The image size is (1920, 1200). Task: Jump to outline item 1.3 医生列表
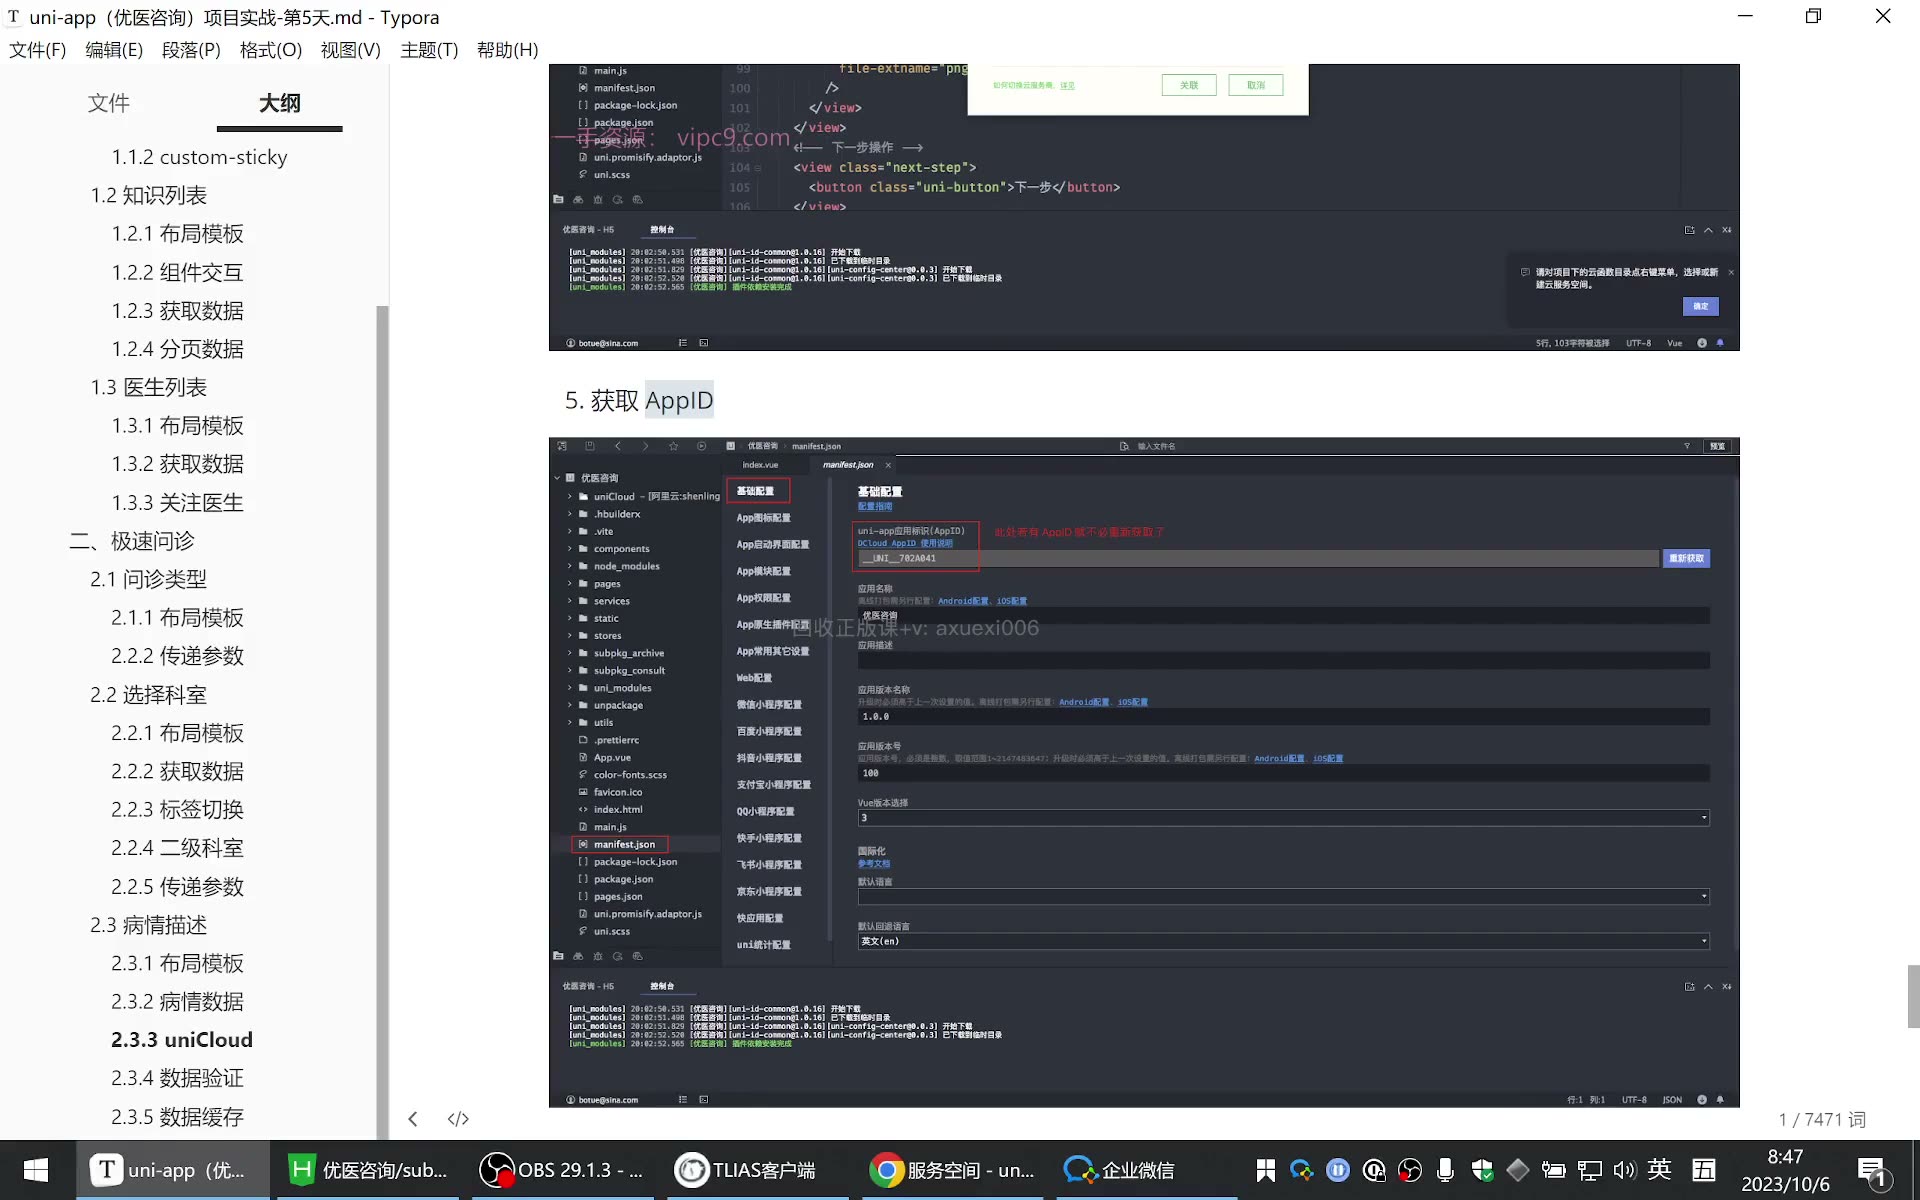(x=149, y=387)
